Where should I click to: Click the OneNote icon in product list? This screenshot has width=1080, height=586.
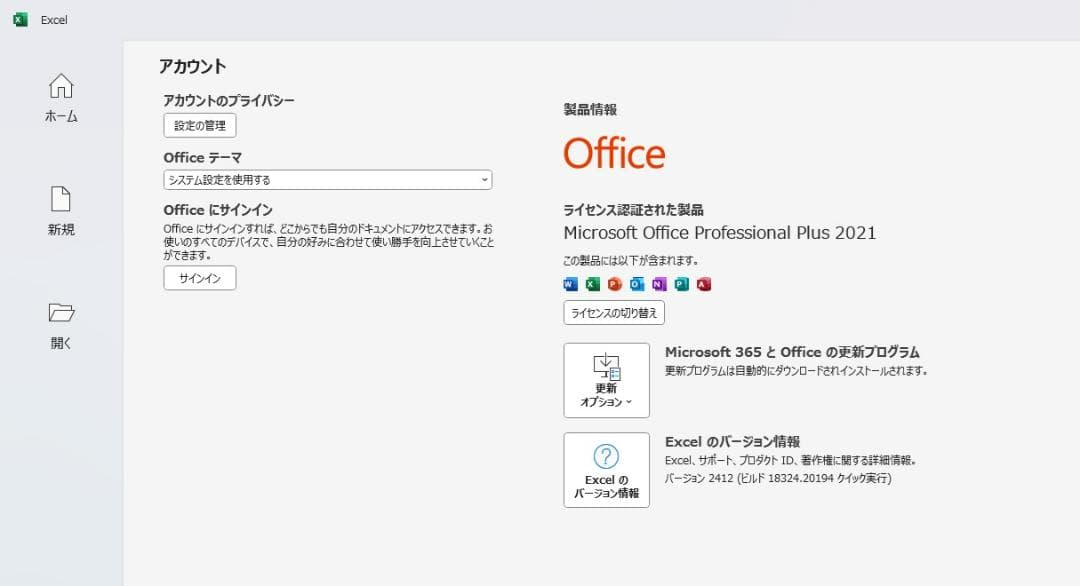(x=659, y=284)
